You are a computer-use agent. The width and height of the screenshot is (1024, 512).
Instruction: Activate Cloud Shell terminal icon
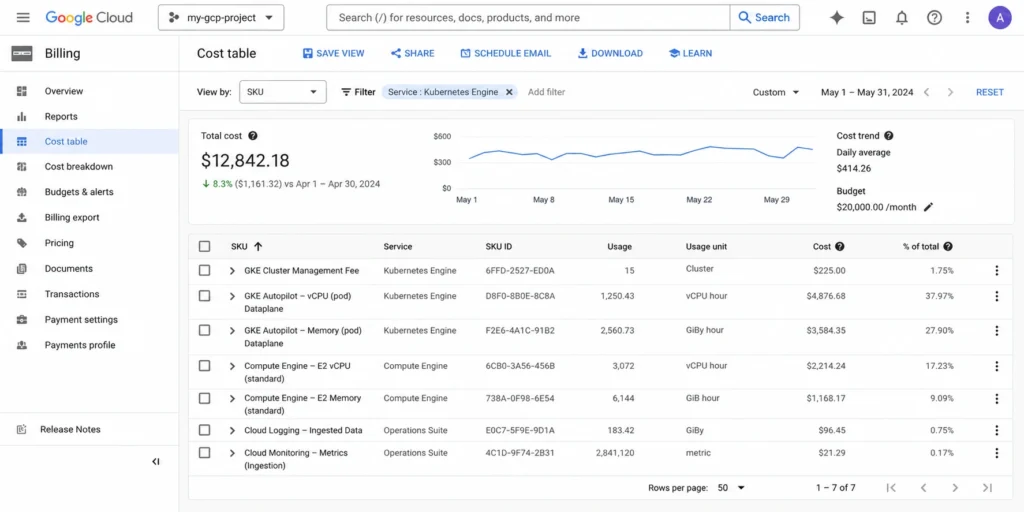click(x=869, y=18)
